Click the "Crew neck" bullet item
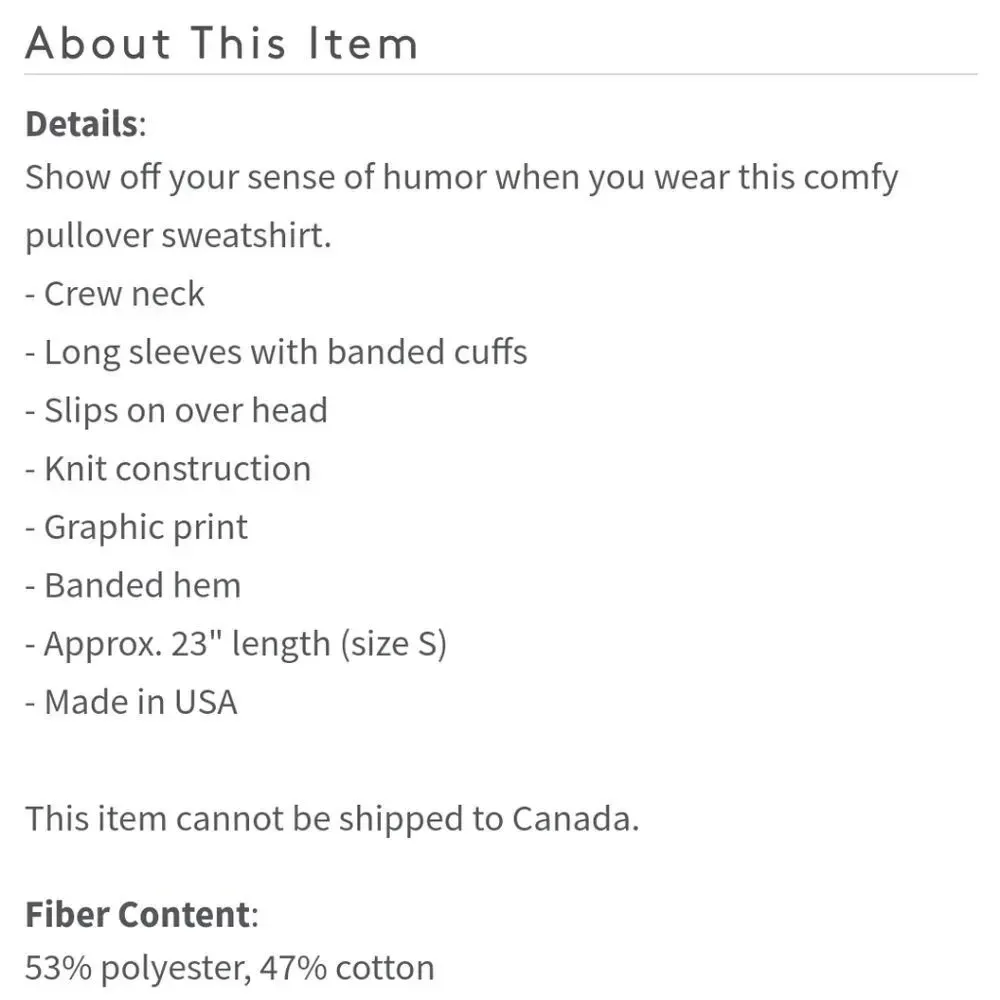Image resolution: width=1000 pixels, height=1000 pixels. point(124,294)
